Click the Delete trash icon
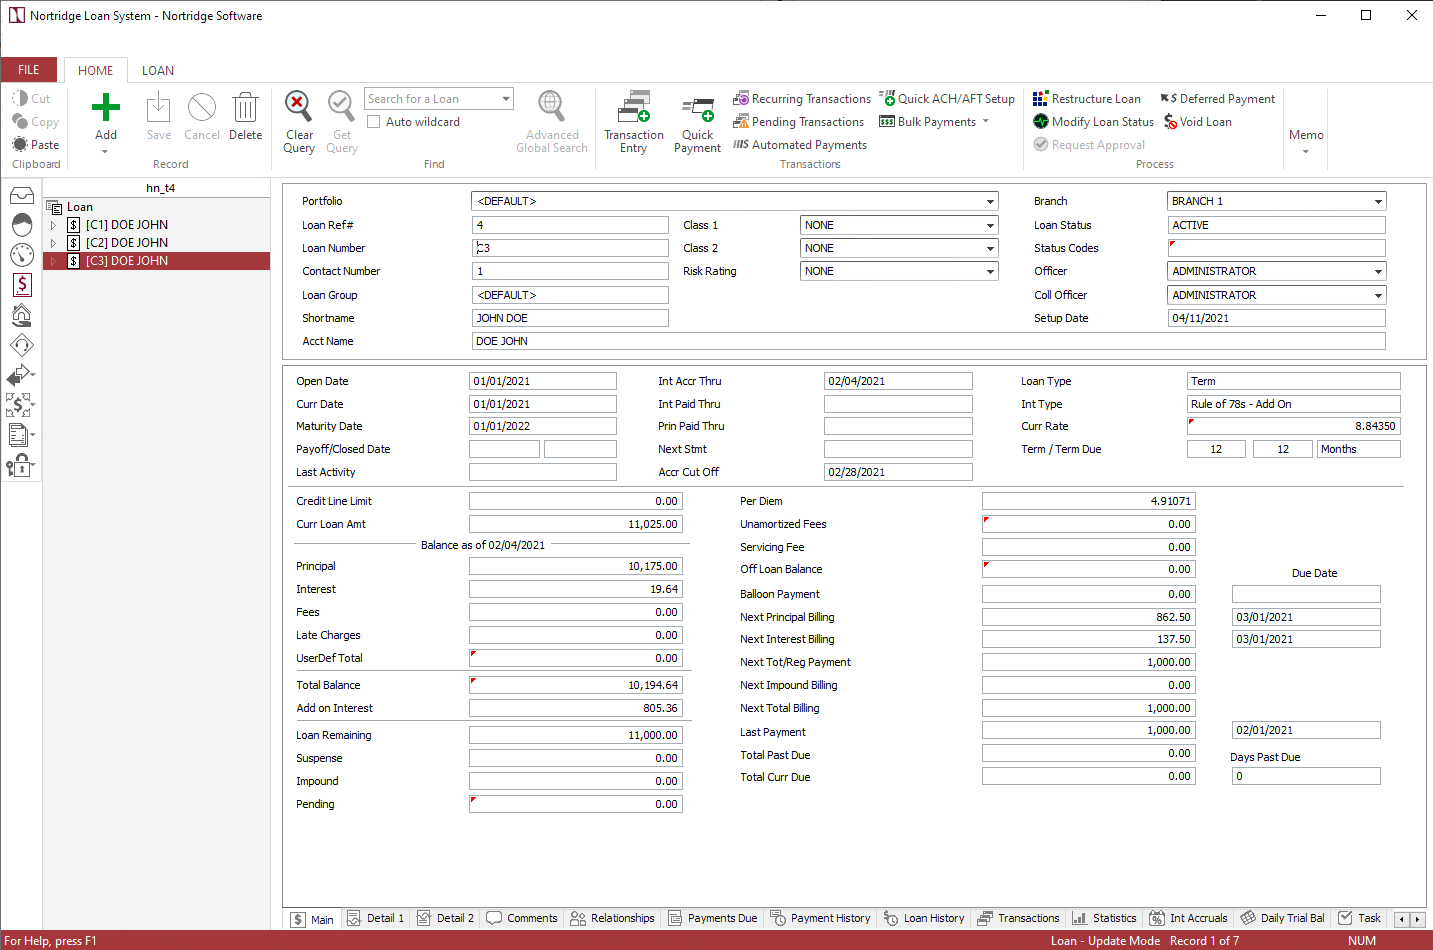This screenshot has width=1433, height=950. coord(245,107)
